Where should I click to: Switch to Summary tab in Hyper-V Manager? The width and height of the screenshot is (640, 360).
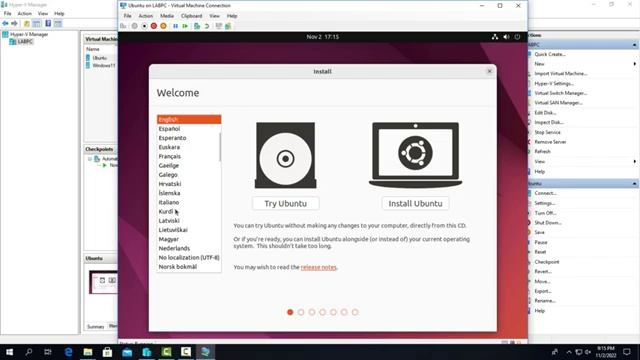[96, 327]
